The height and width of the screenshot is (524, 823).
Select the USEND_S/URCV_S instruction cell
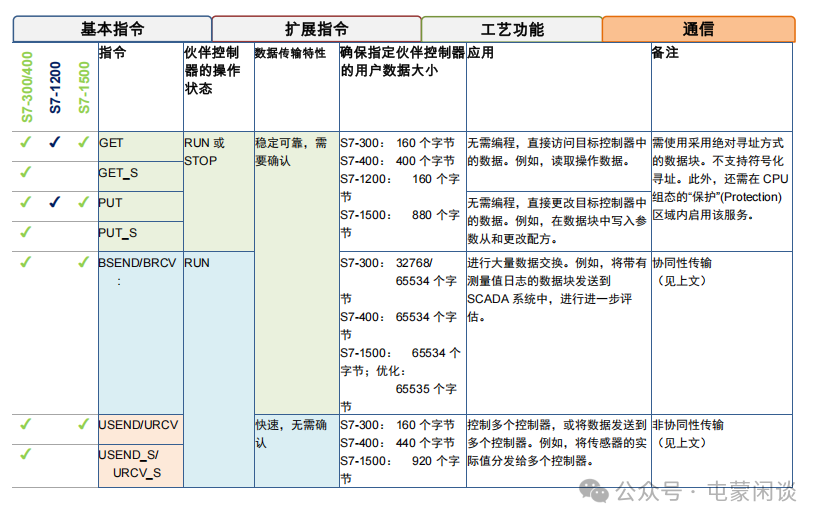tap(141, 466)
